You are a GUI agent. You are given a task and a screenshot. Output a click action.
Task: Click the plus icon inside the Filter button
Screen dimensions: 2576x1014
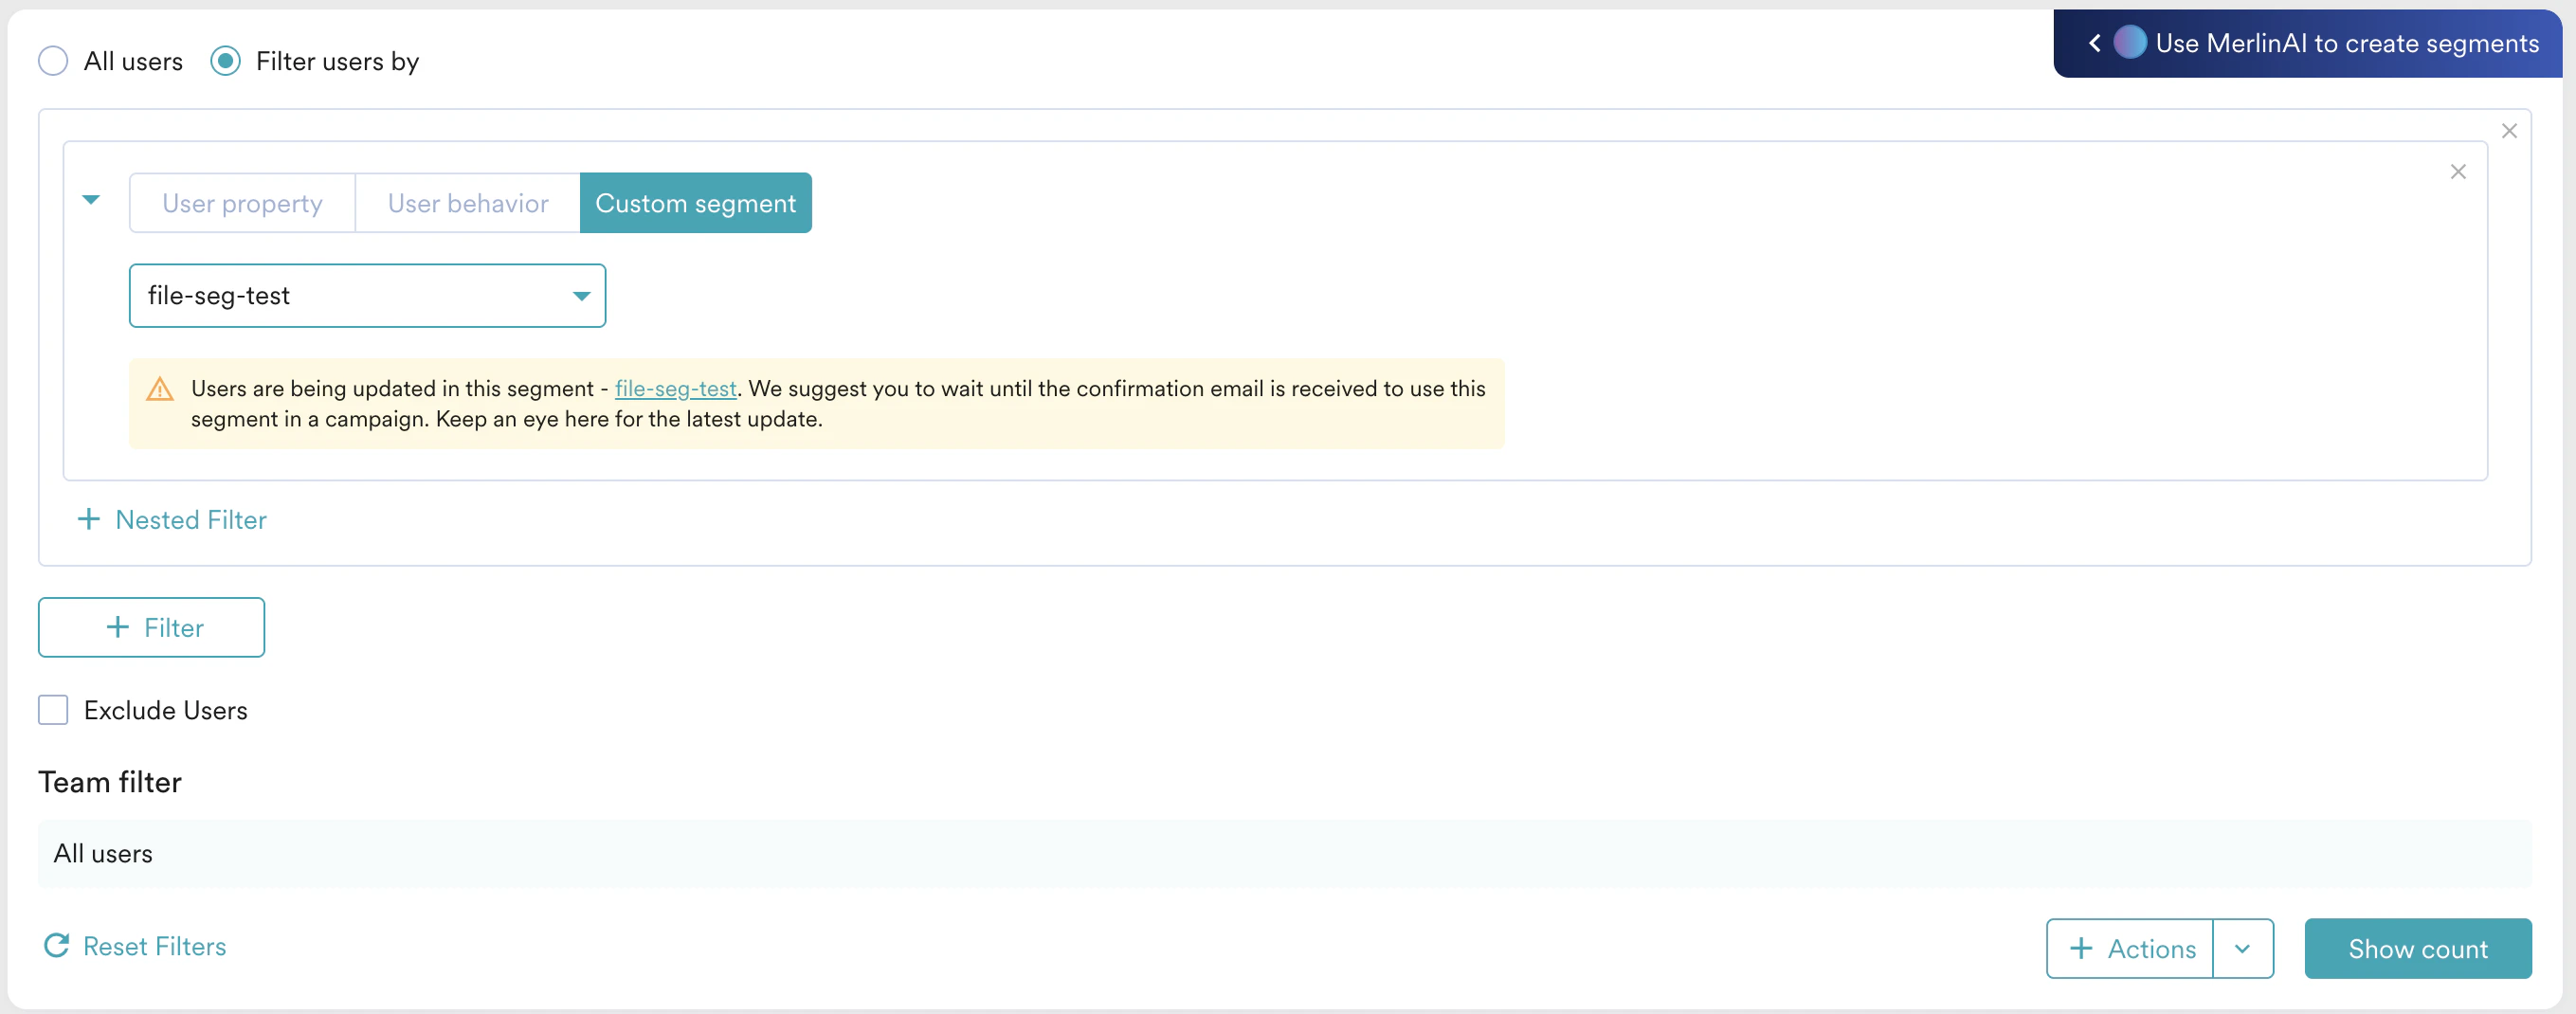pyautogui.click(x=120, y=627)
